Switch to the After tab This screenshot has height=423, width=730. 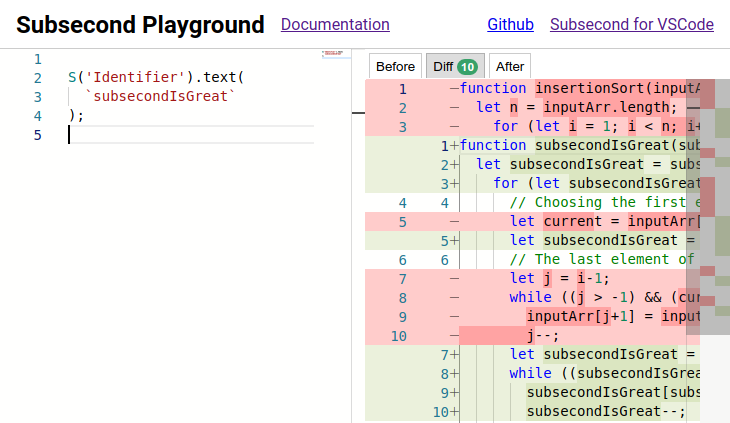click(510, 67)
